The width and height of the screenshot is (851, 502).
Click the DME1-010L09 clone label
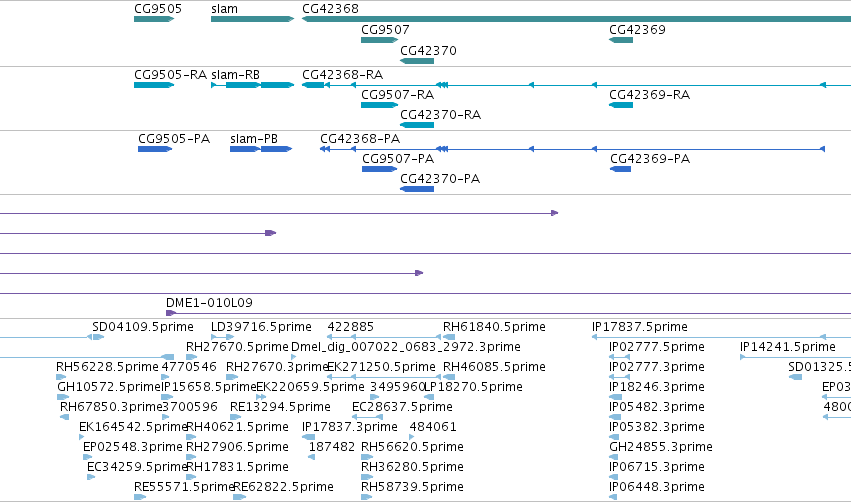tap(209, 302)
